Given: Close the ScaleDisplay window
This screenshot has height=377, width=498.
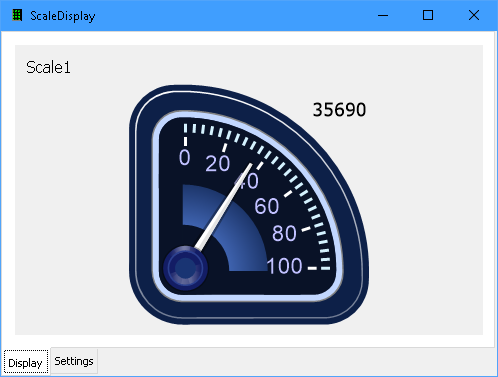Looking at the screenshot, I should point(474,15).
